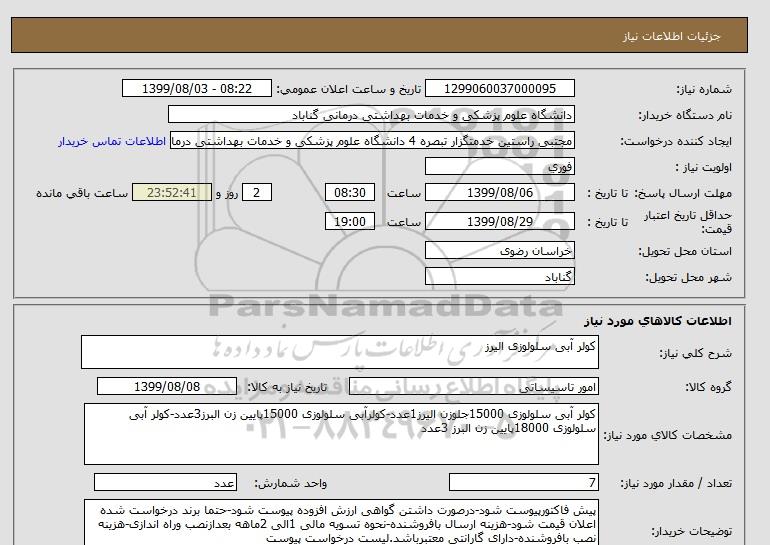
Task: Click the label تاریخ نیاز به کالا
Action: [287, 387]
